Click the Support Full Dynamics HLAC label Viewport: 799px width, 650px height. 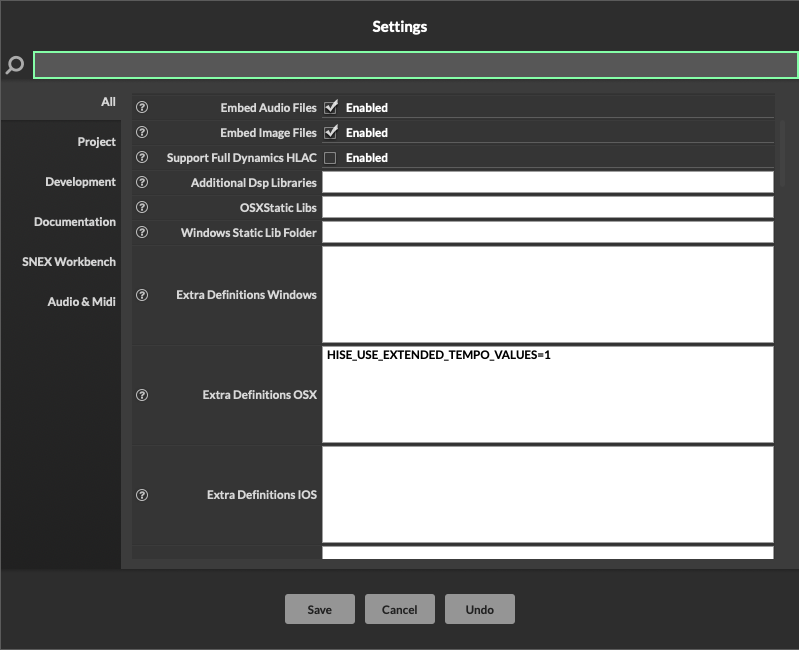pos(242,157)
